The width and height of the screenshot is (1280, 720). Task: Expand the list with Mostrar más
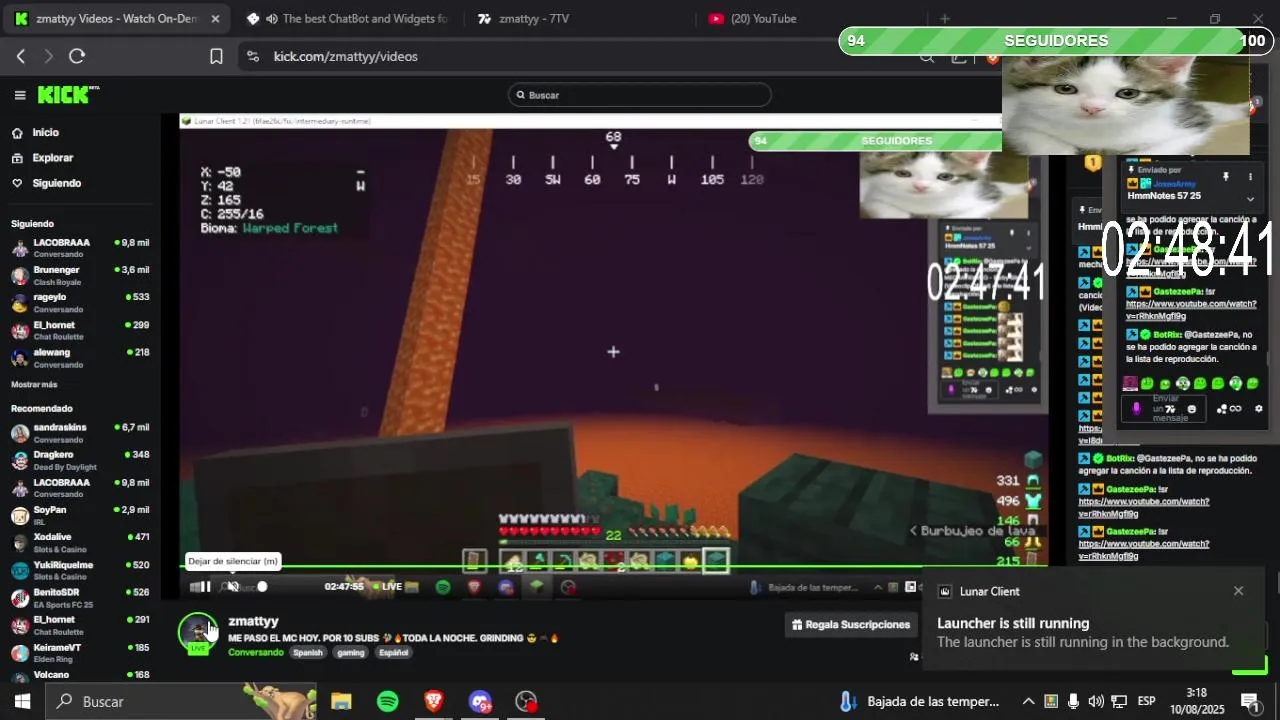pos(34,385)
